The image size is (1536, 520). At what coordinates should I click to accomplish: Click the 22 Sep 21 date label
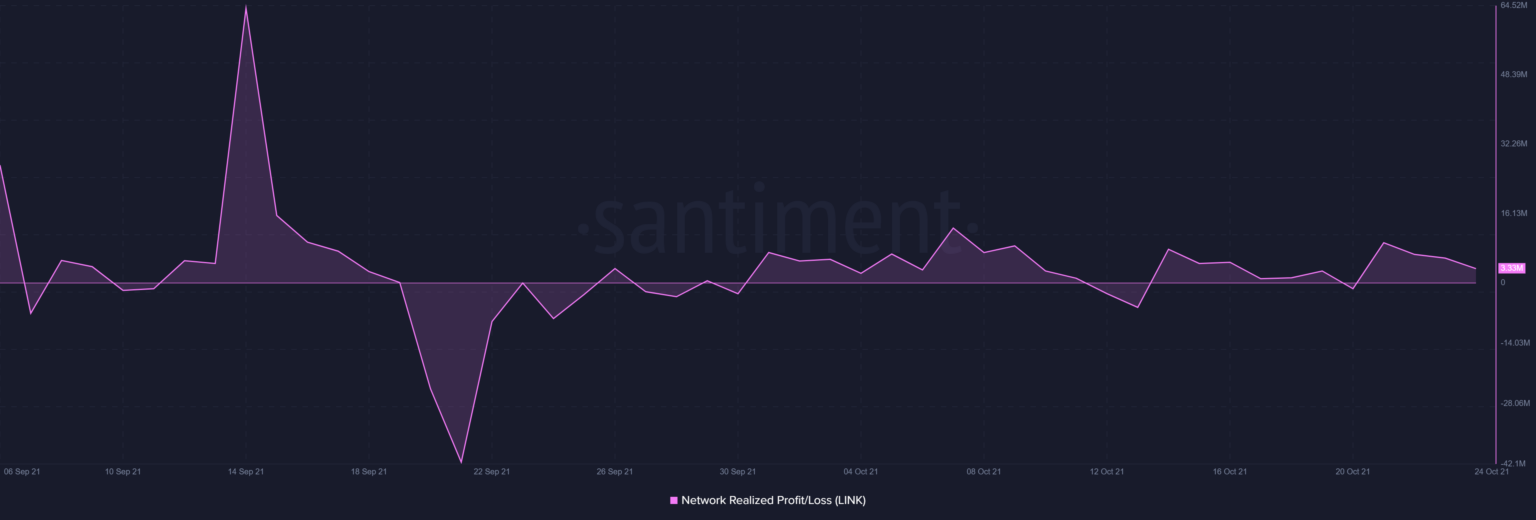click(492, 471)
